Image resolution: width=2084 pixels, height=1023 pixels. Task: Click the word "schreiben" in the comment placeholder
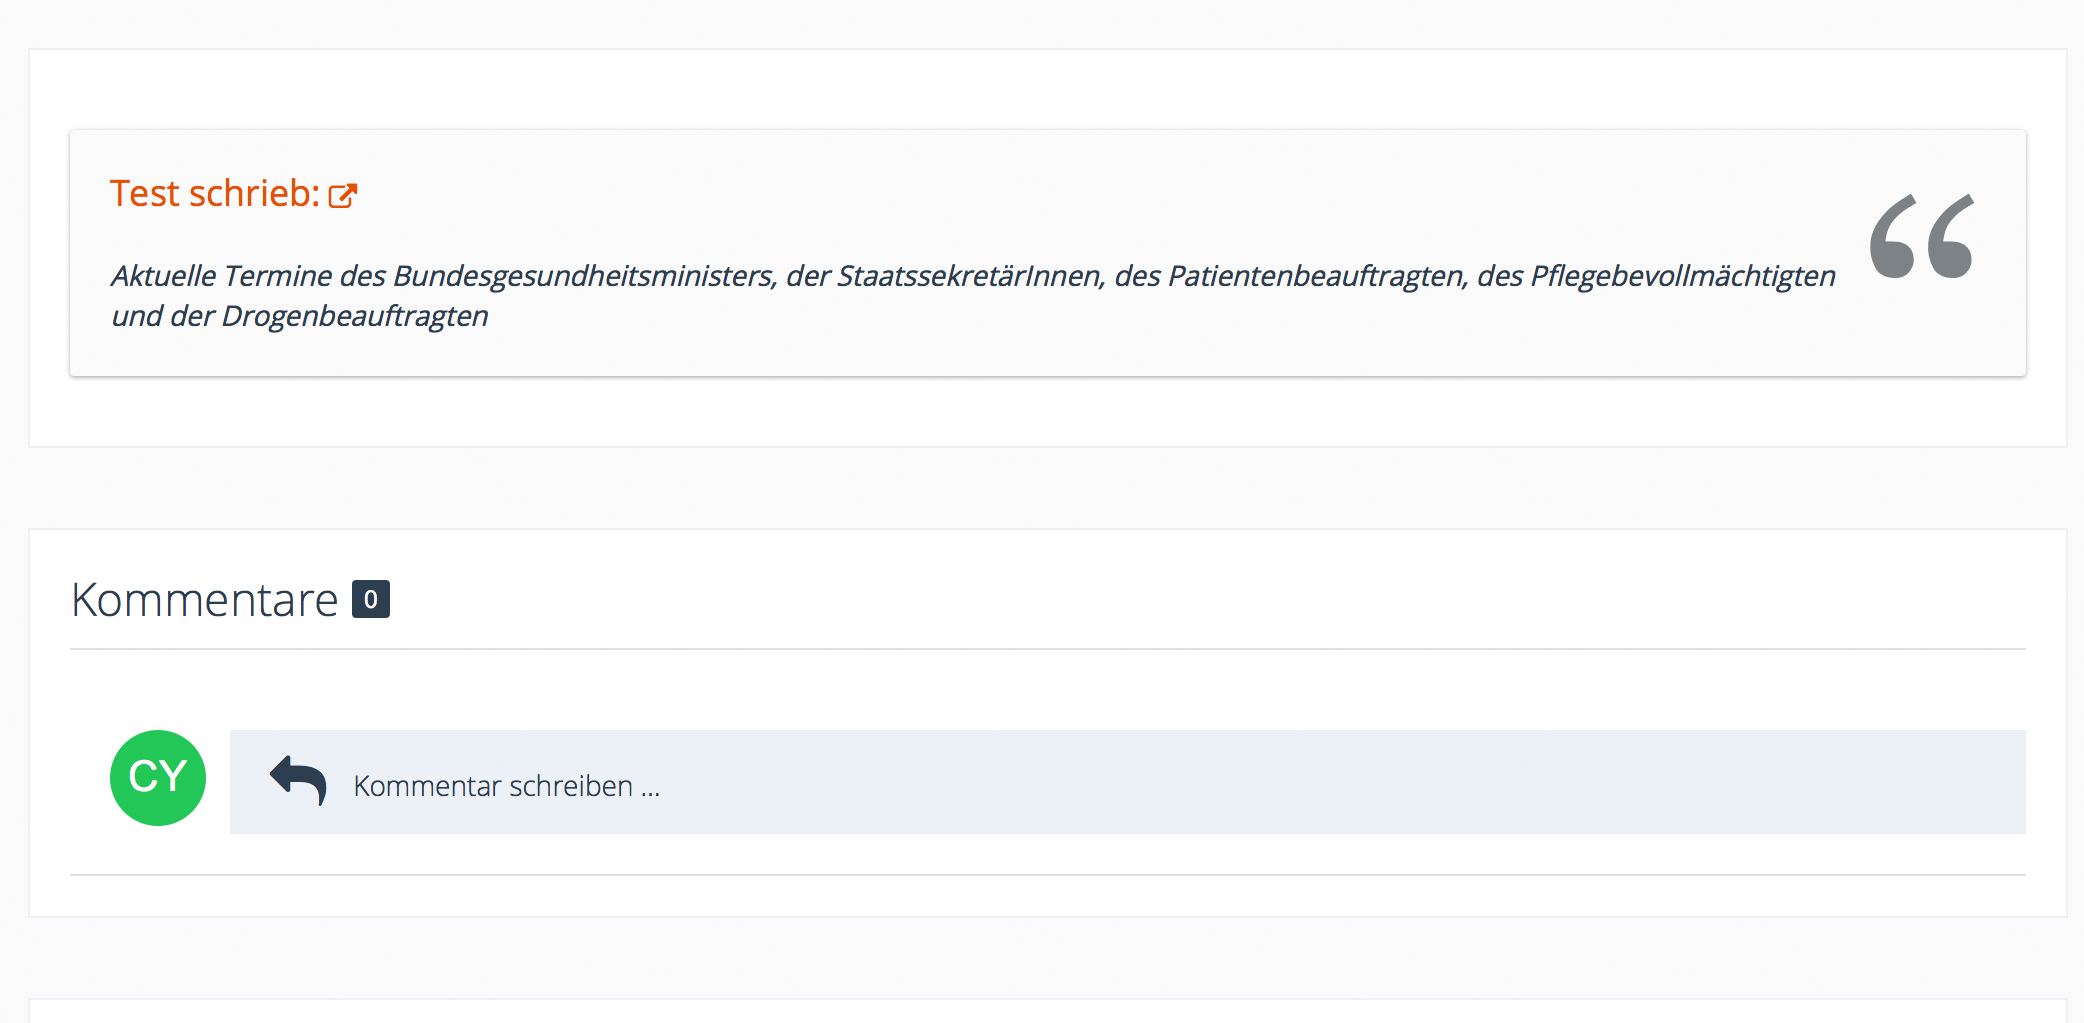pyautogui.click(x=570, y=786)
